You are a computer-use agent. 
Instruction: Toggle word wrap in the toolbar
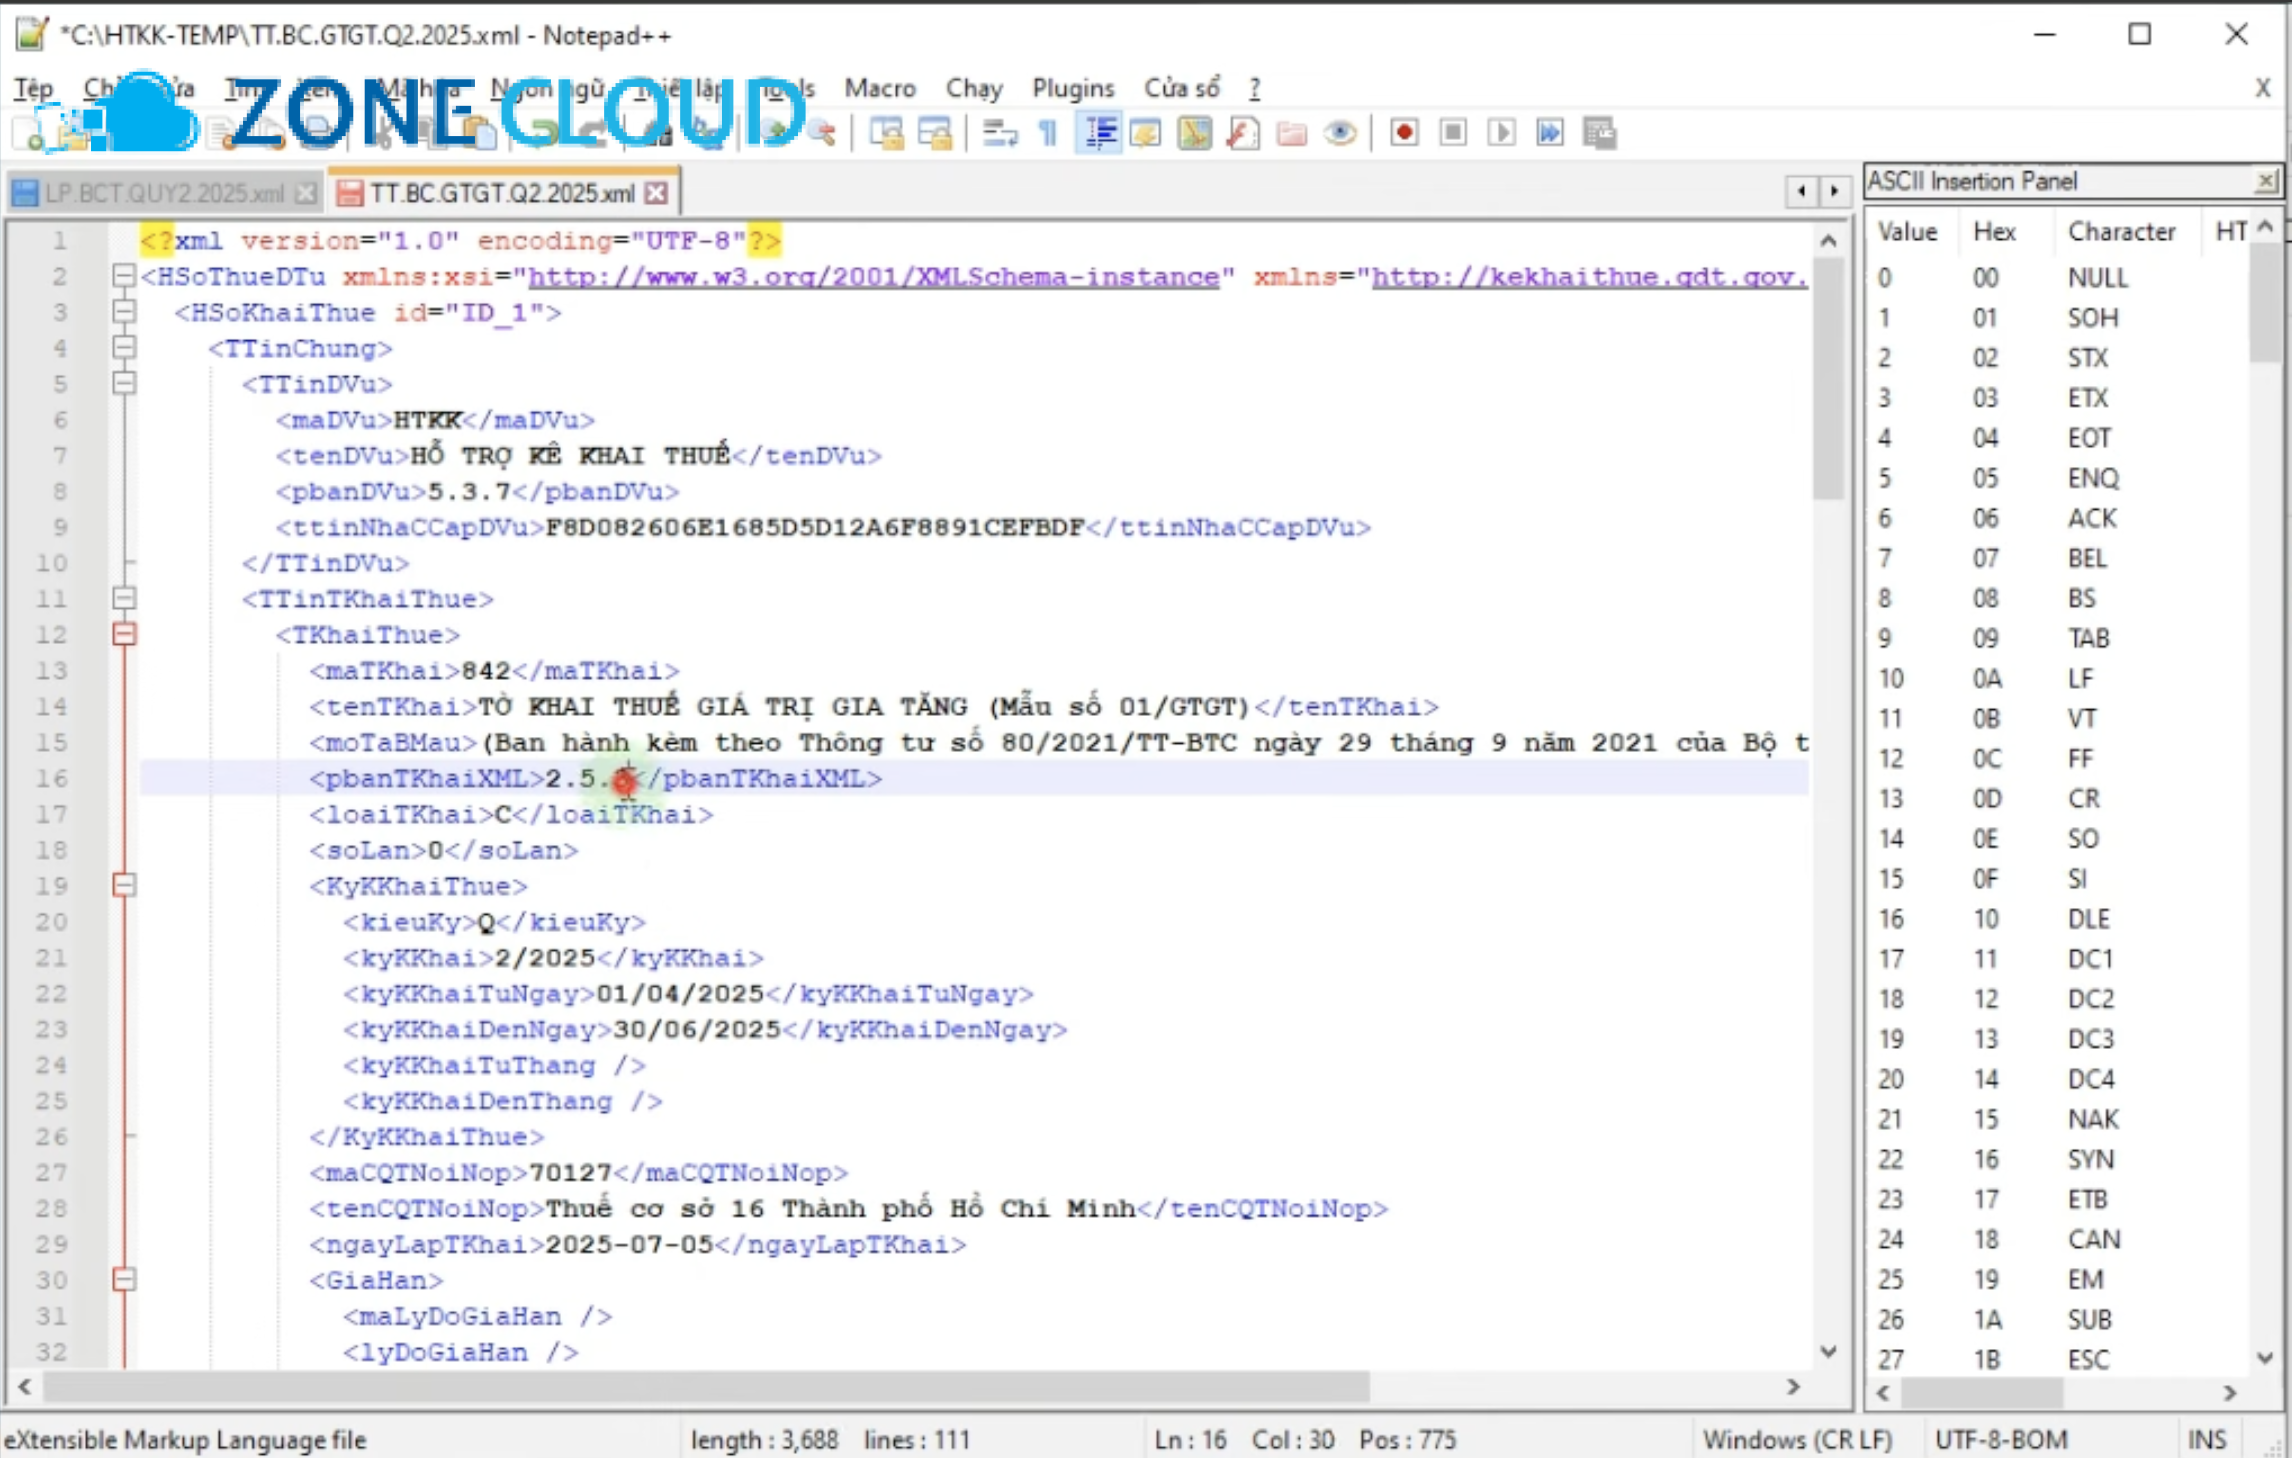[999, 133]
